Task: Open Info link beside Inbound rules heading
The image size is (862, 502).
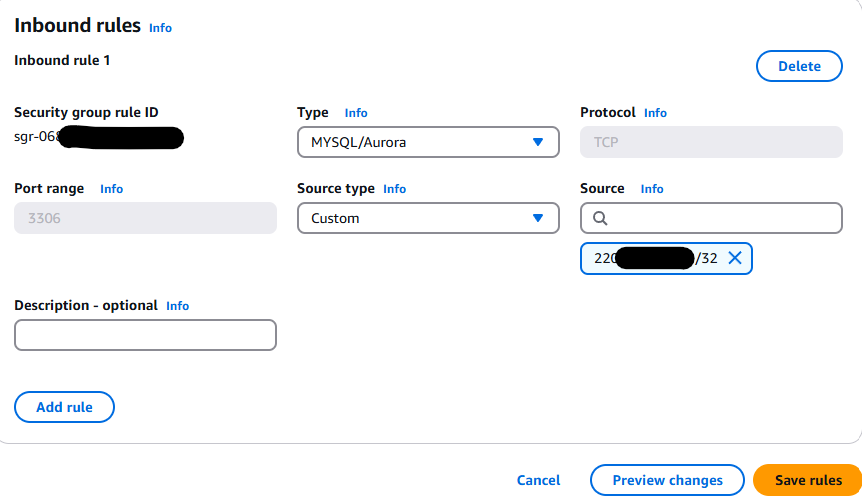Action: (160, 28)
